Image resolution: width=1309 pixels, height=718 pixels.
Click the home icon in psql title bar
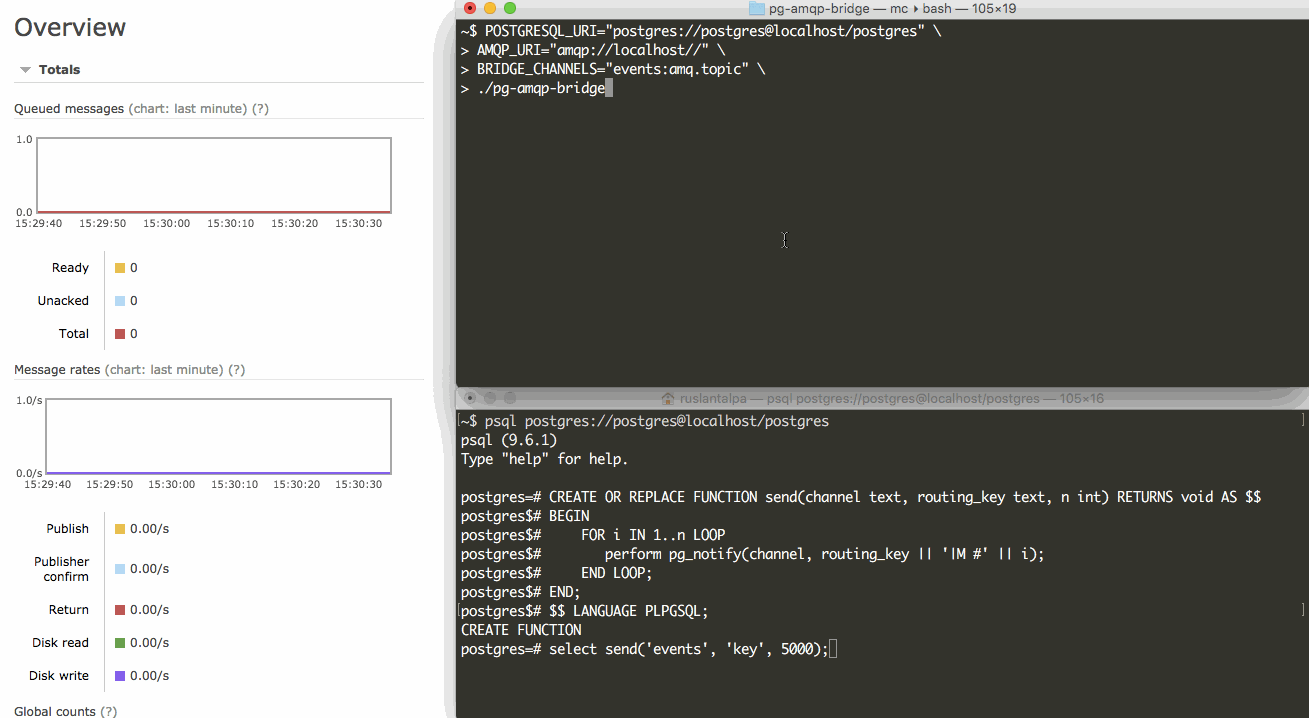(x=668, y=399)
